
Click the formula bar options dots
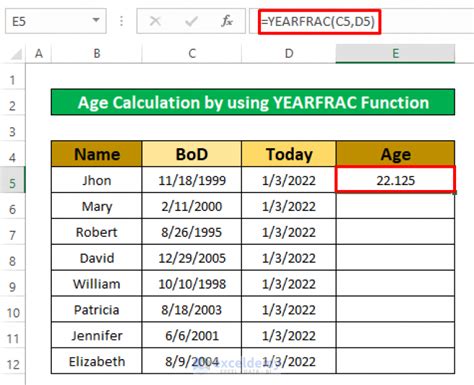121,21
